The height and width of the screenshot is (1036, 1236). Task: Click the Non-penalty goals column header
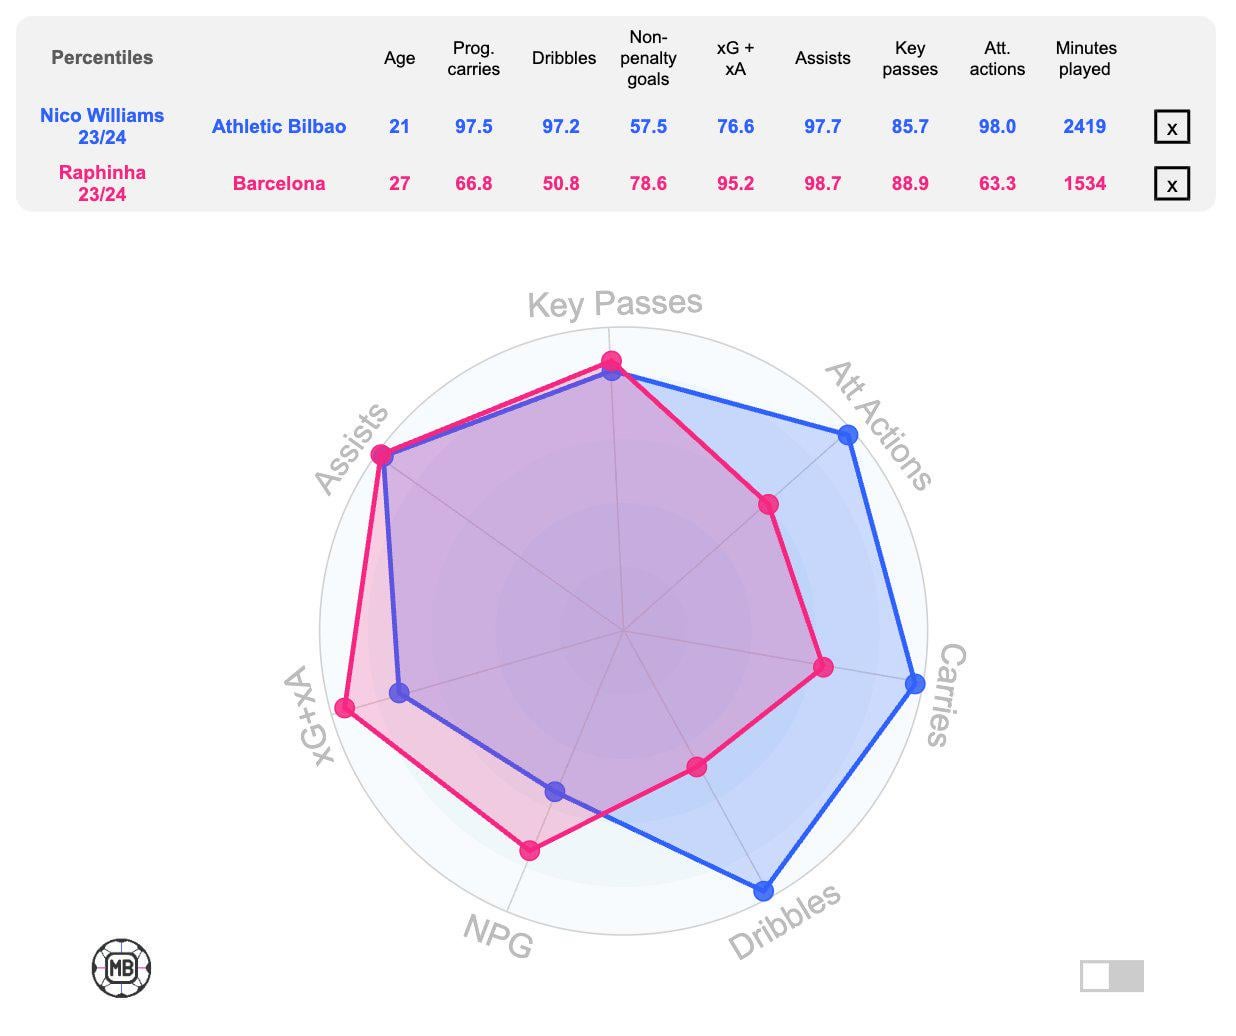point(648,58)
